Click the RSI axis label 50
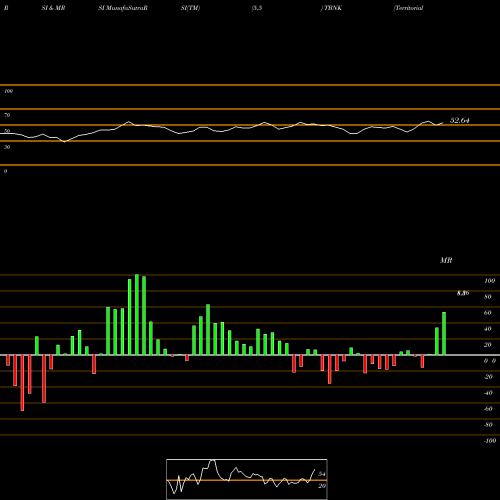 pos(7,131)
